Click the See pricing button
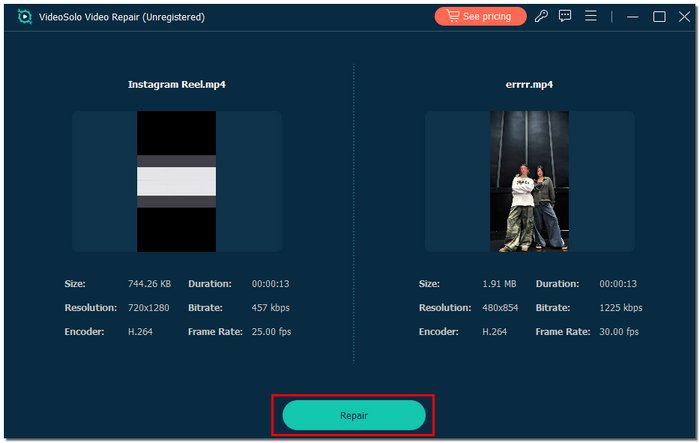 point(480,16)
